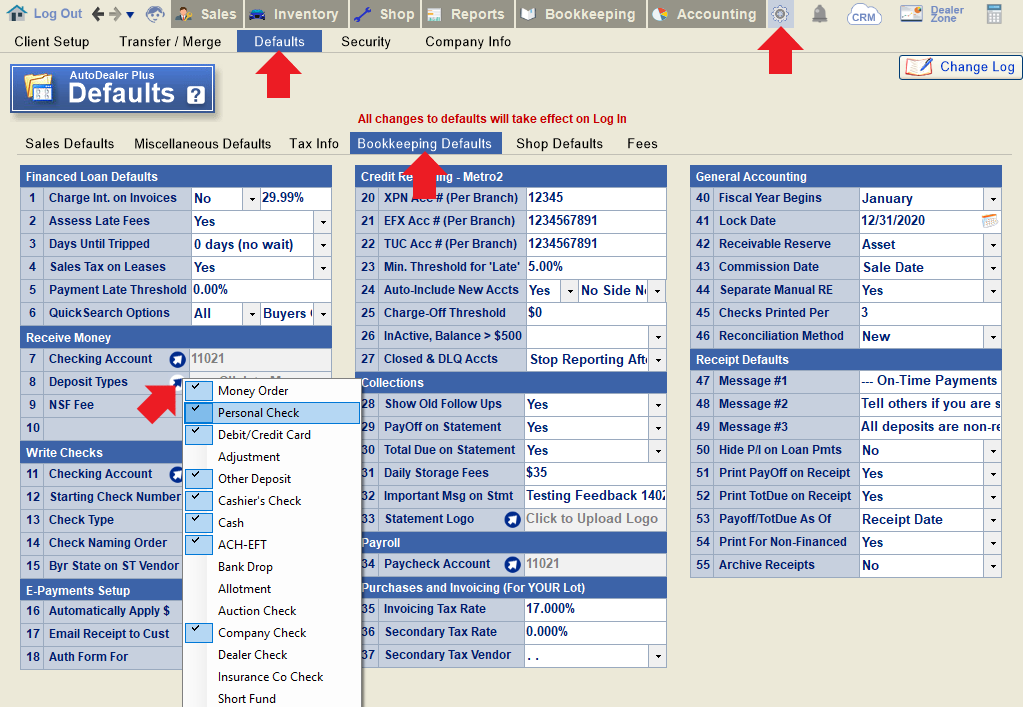The width and height of the screenshot is (1023, 707).
Task: Open Archive Receipts dropdown
Action: point(992,565)
